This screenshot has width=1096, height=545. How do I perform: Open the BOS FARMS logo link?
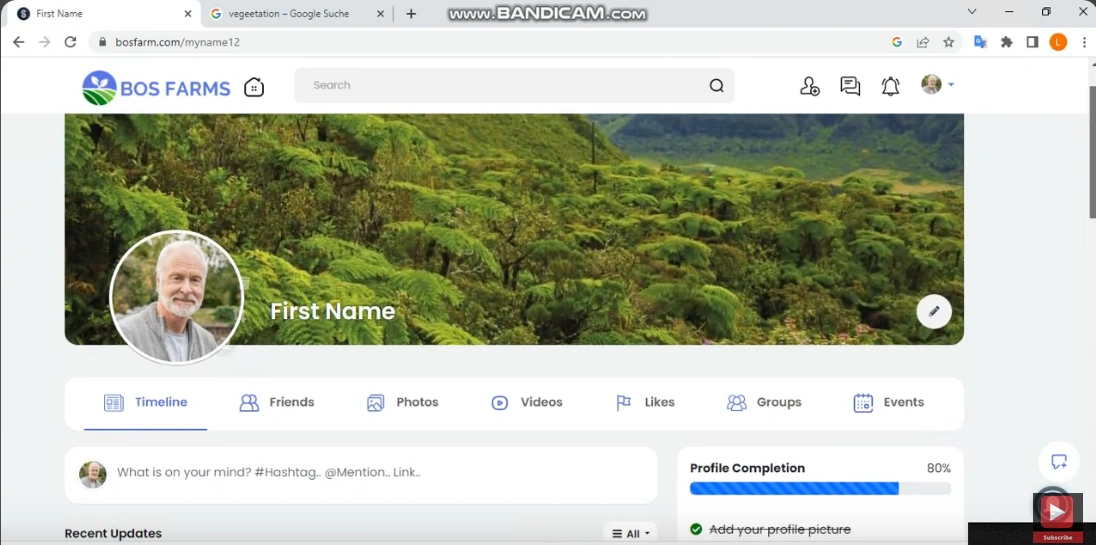[x=156, y=88]
